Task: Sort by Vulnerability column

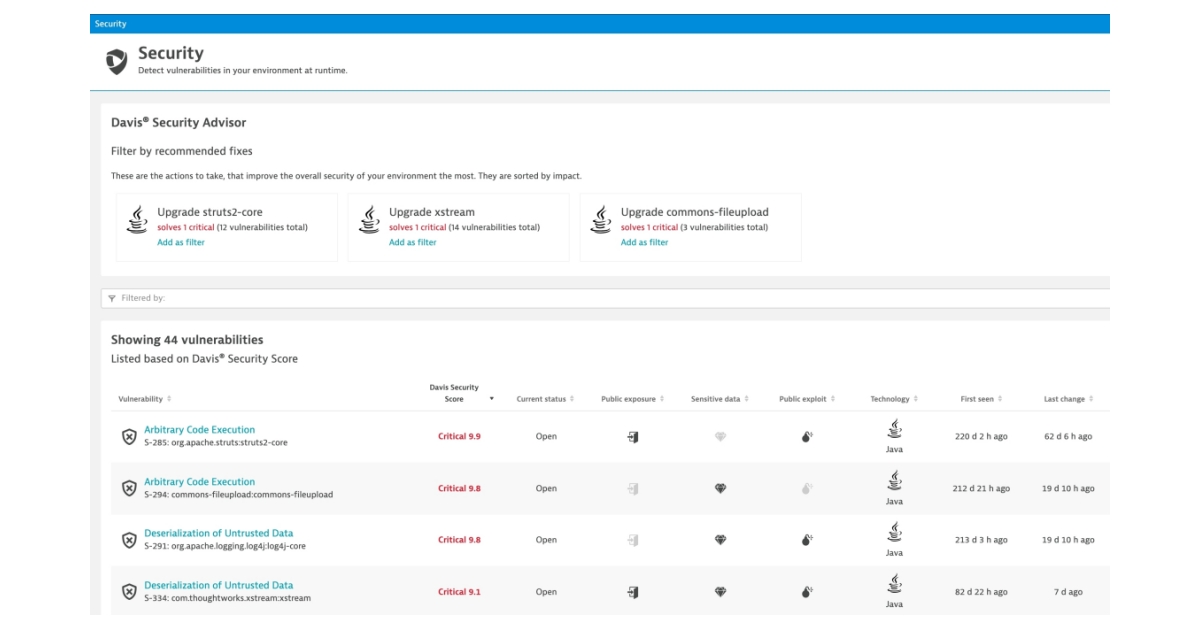Action: 145,399
